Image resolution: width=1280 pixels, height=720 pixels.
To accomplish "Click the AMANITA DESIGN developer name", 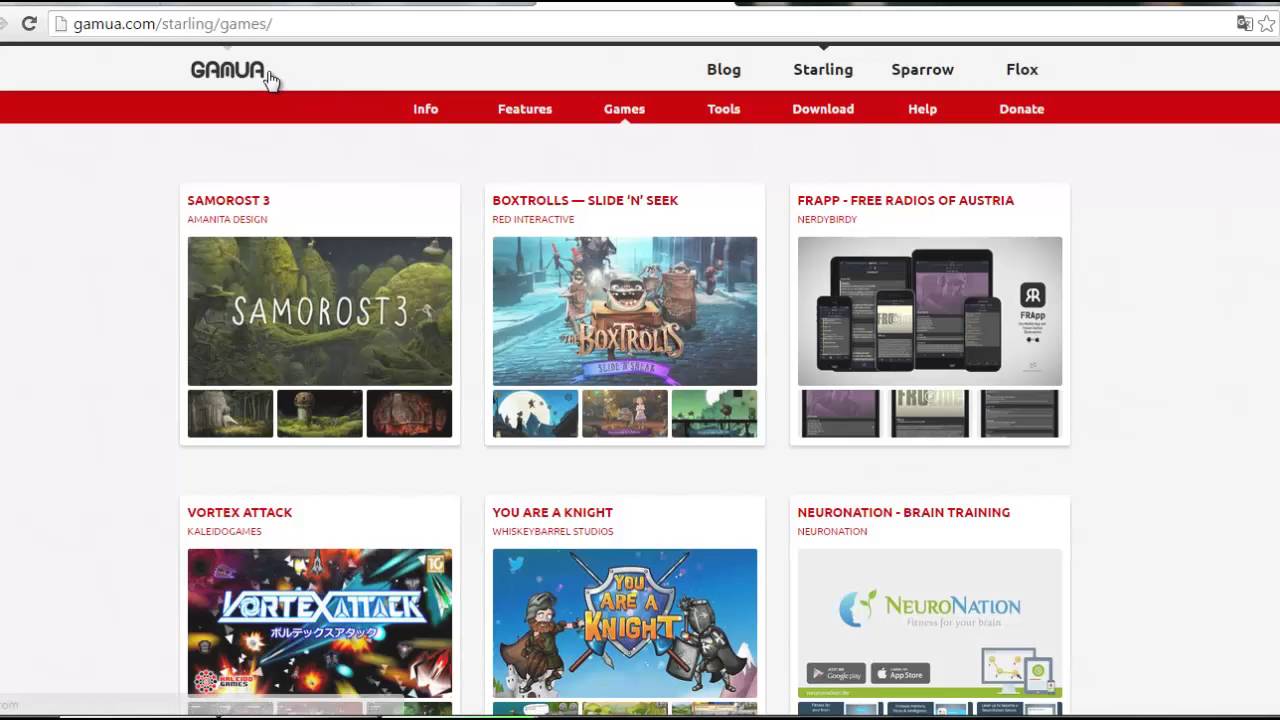I will [x=227, y=219].
